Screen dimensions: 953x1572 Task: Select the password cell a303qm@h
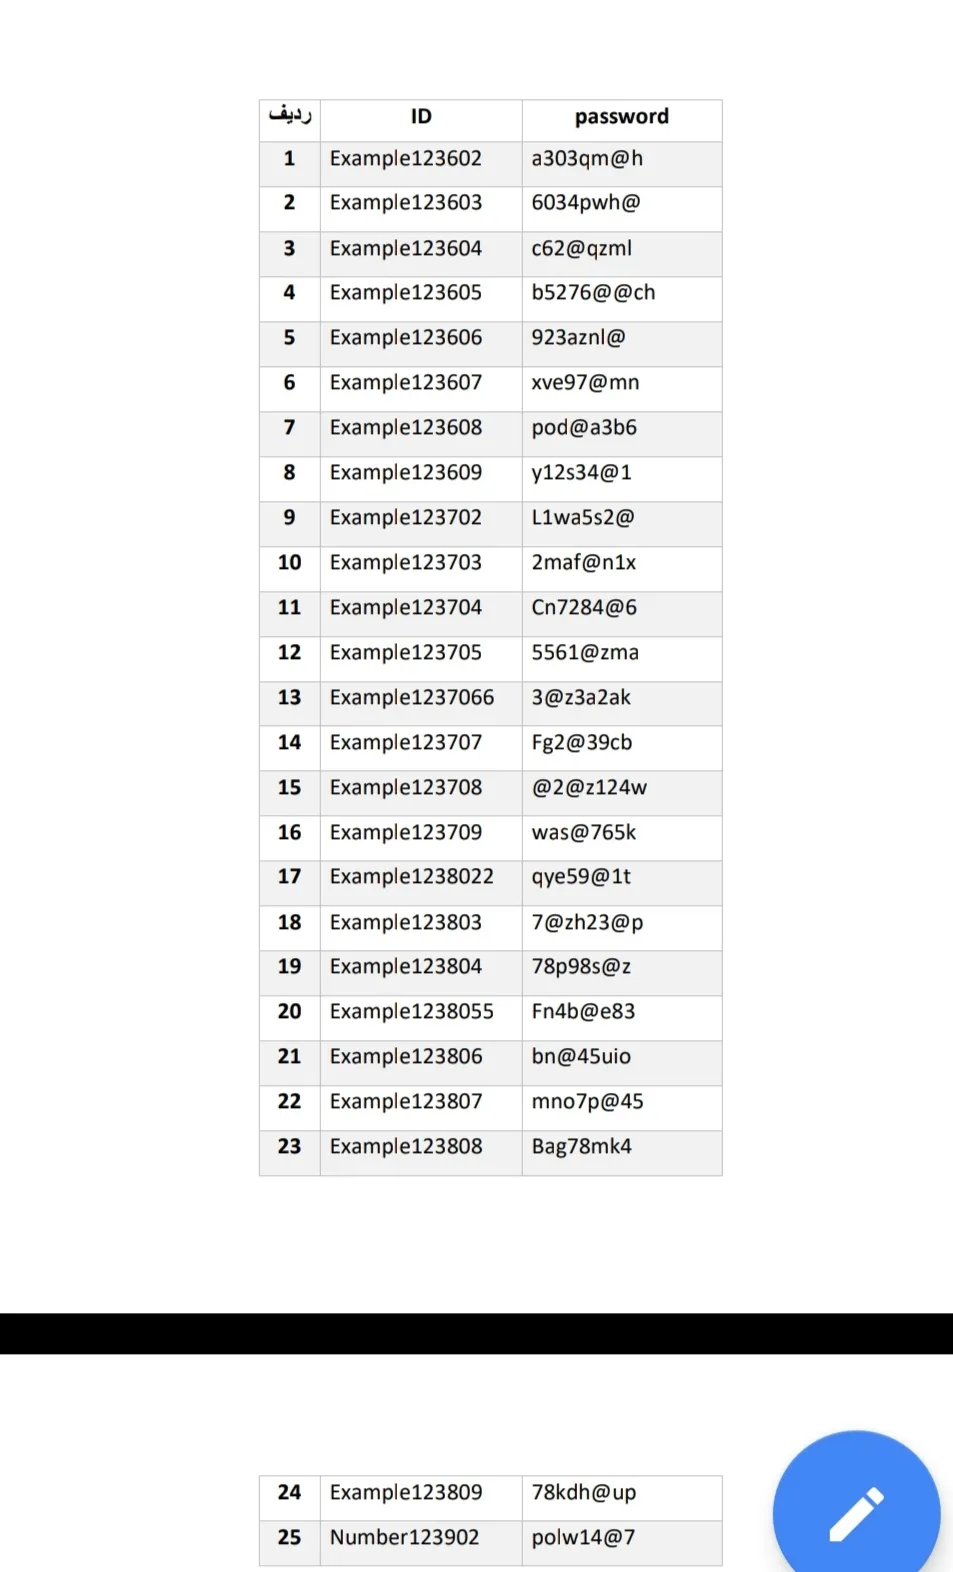coord(587,159)
